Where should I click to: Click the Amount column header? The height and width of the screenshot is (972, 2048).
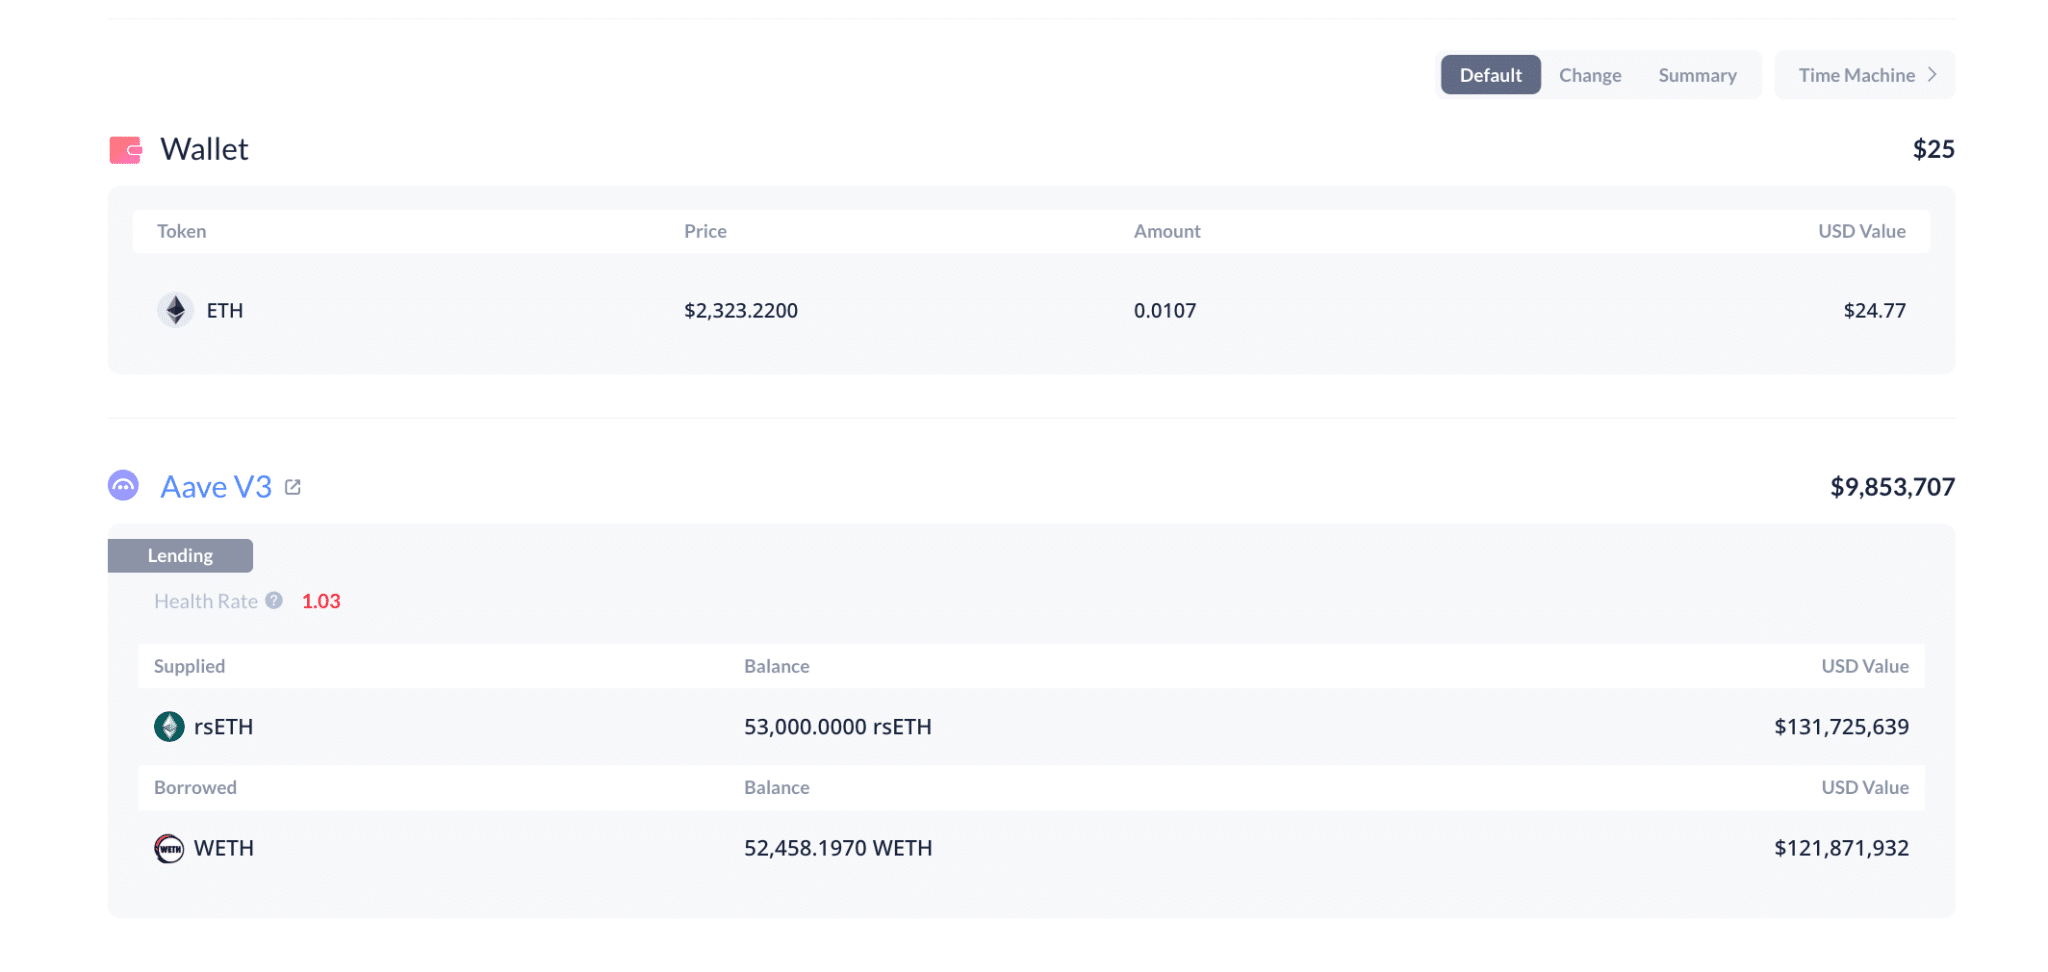(x=1167, y=231)
